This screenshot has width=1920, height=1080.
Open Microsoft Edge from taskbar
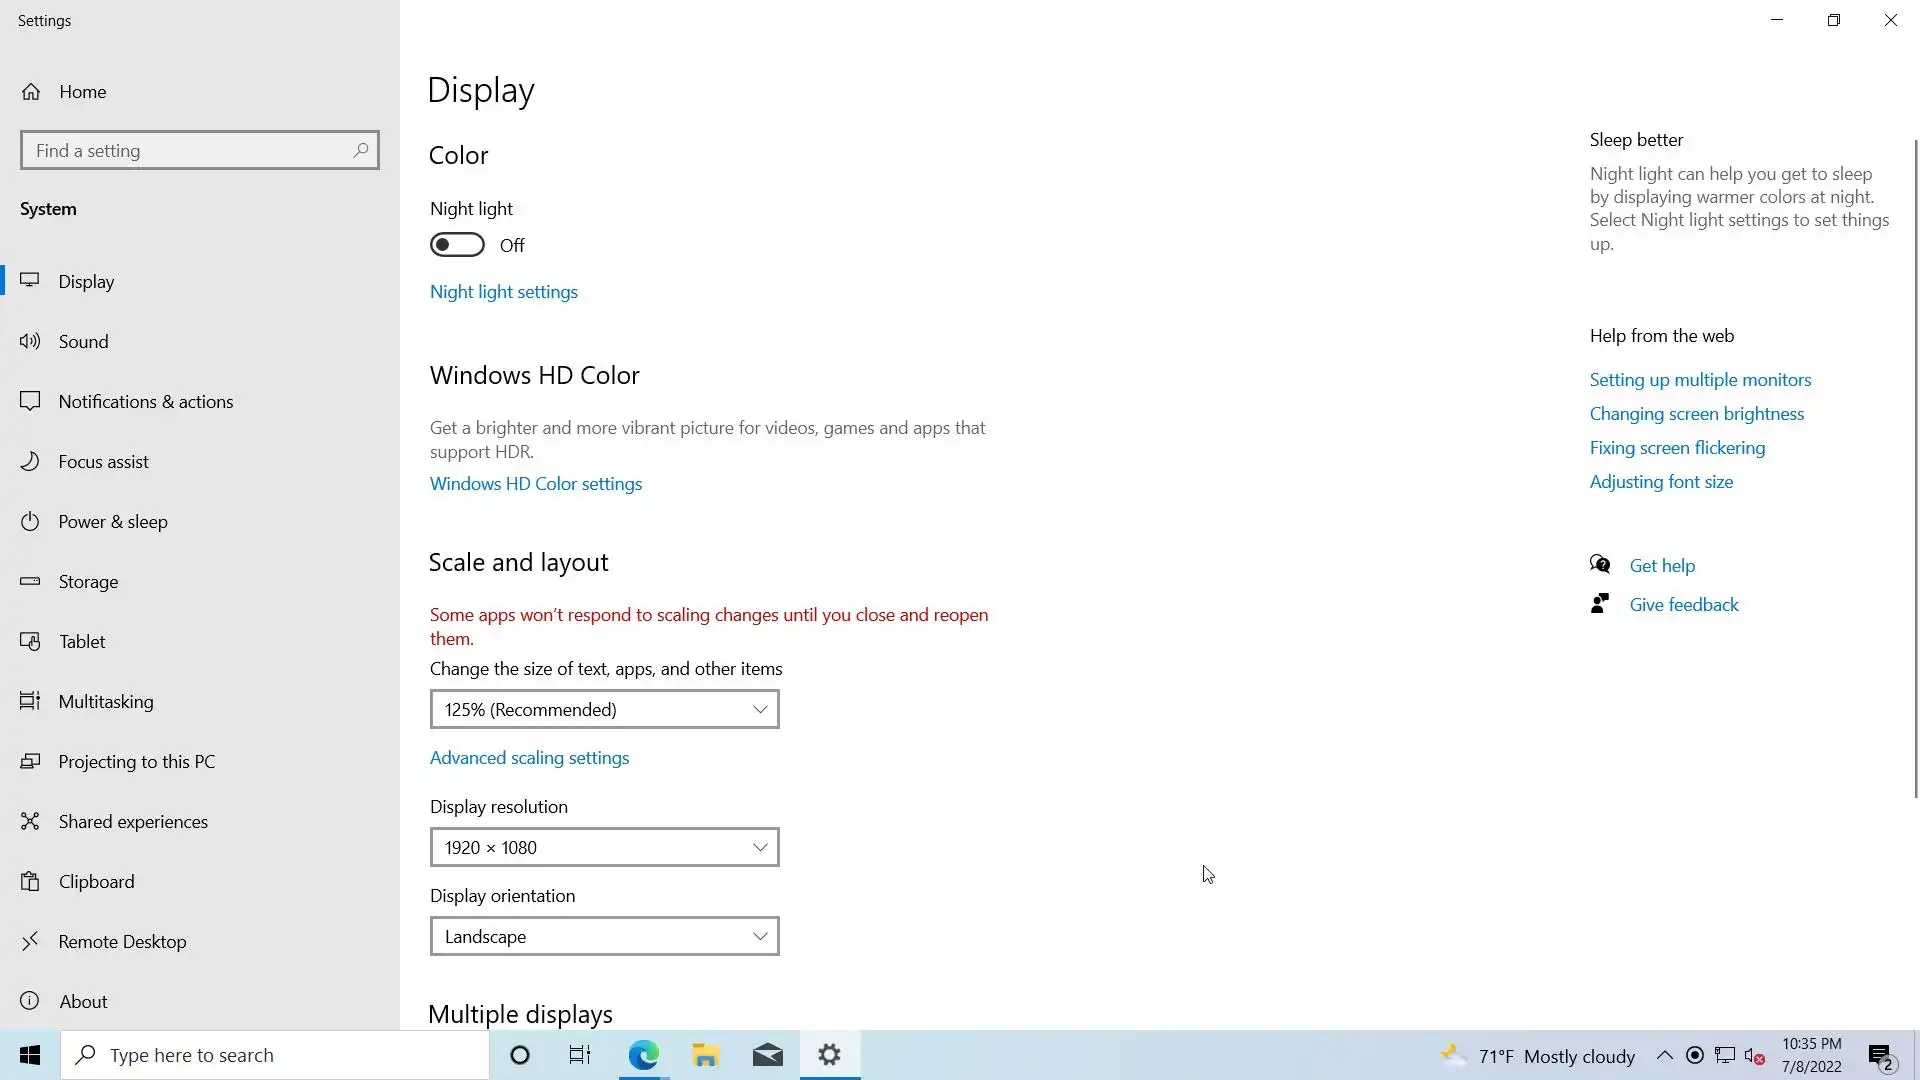(x=644, y=1055)
